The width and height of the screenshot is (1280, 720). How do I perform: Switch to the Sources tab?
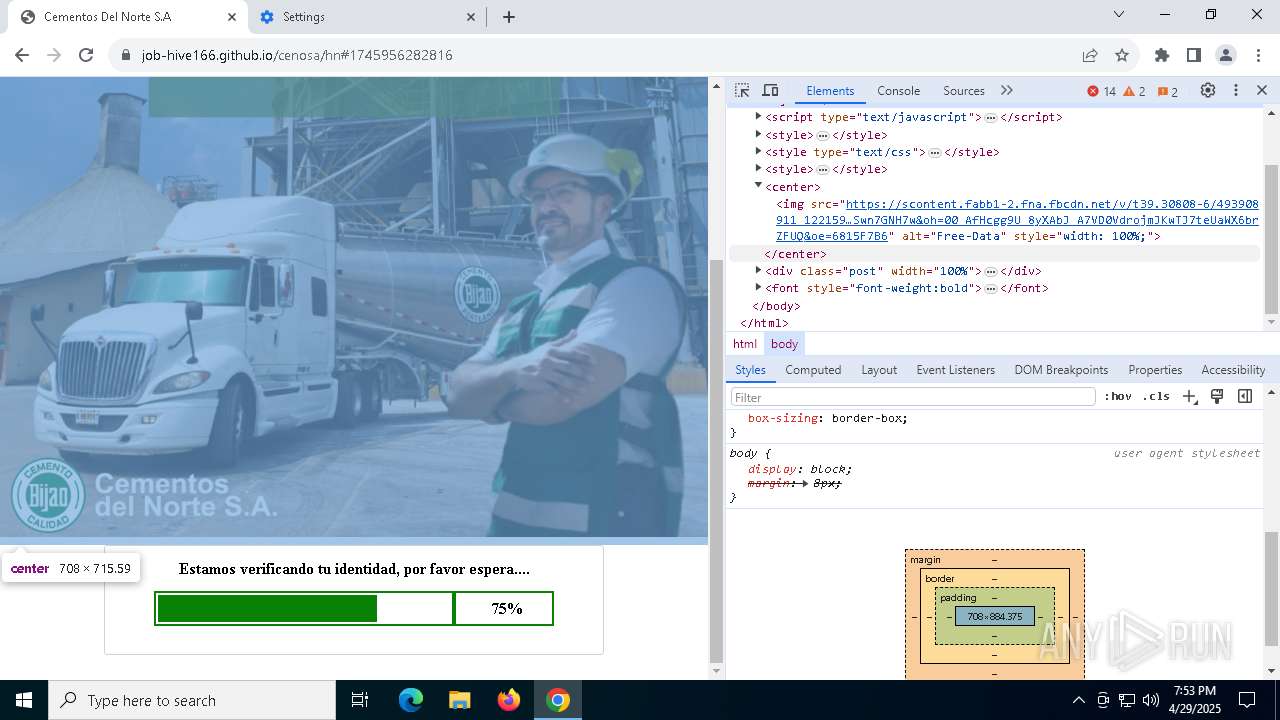(x=964, y=90)
